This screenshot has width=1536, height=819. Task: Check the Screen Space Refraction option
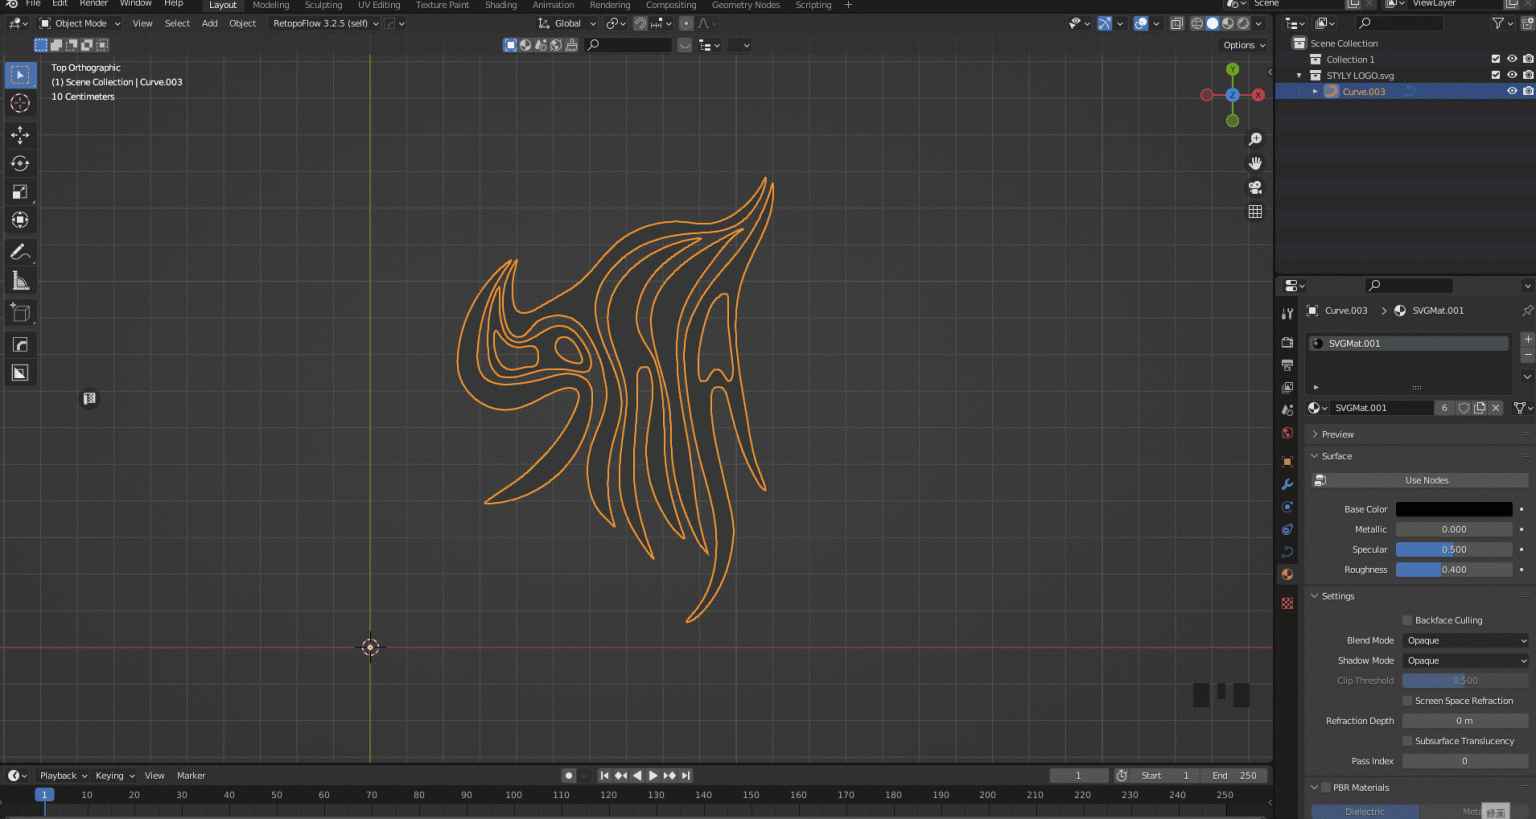(1408, 700)
